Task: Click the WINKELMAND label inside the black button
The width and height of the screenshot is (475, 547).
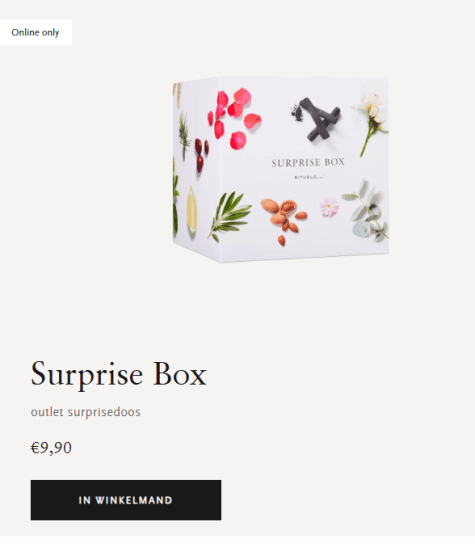Action: 134,500
